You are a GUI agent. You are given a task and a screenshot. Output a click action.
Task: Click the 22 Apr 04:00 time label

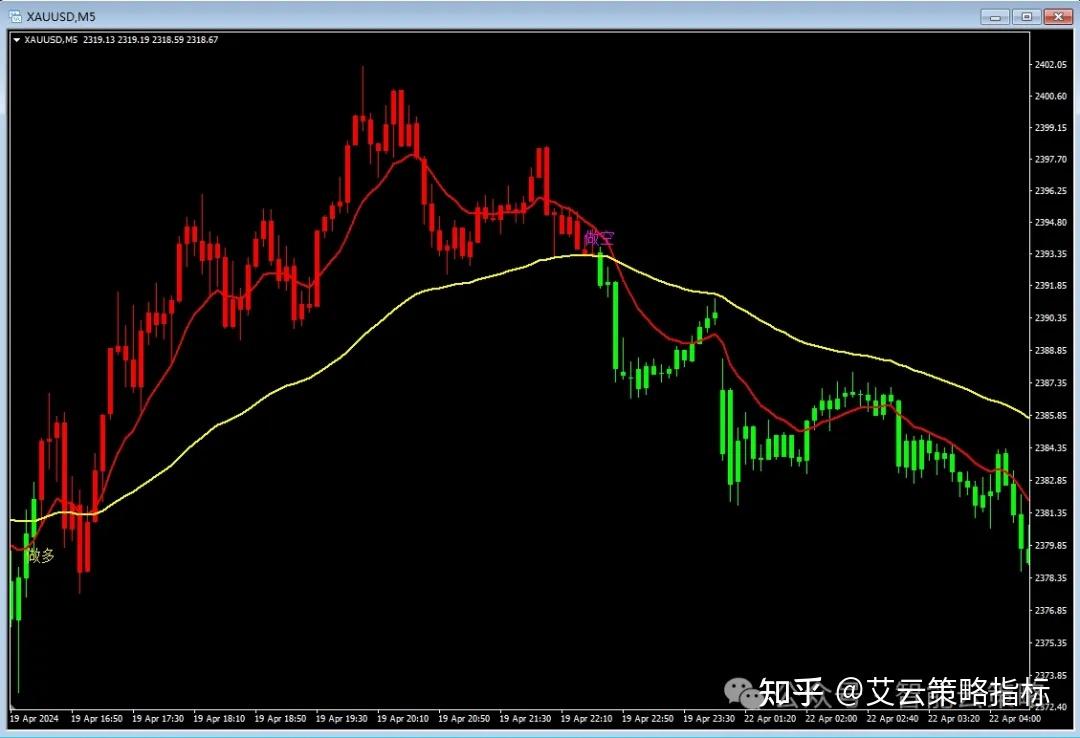(1015, 719)
